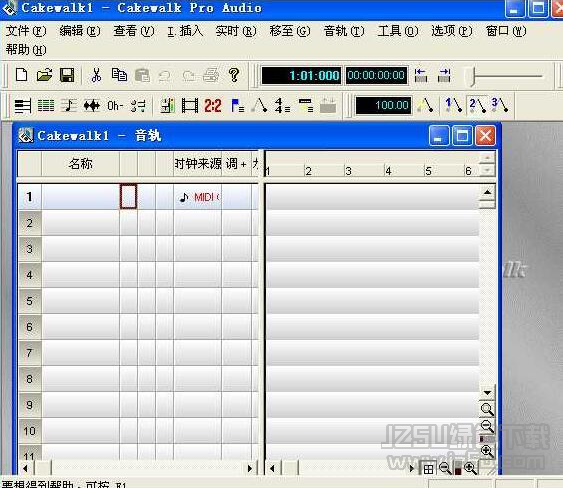
Task: Select track row number 10
Action: pos(29,431)
